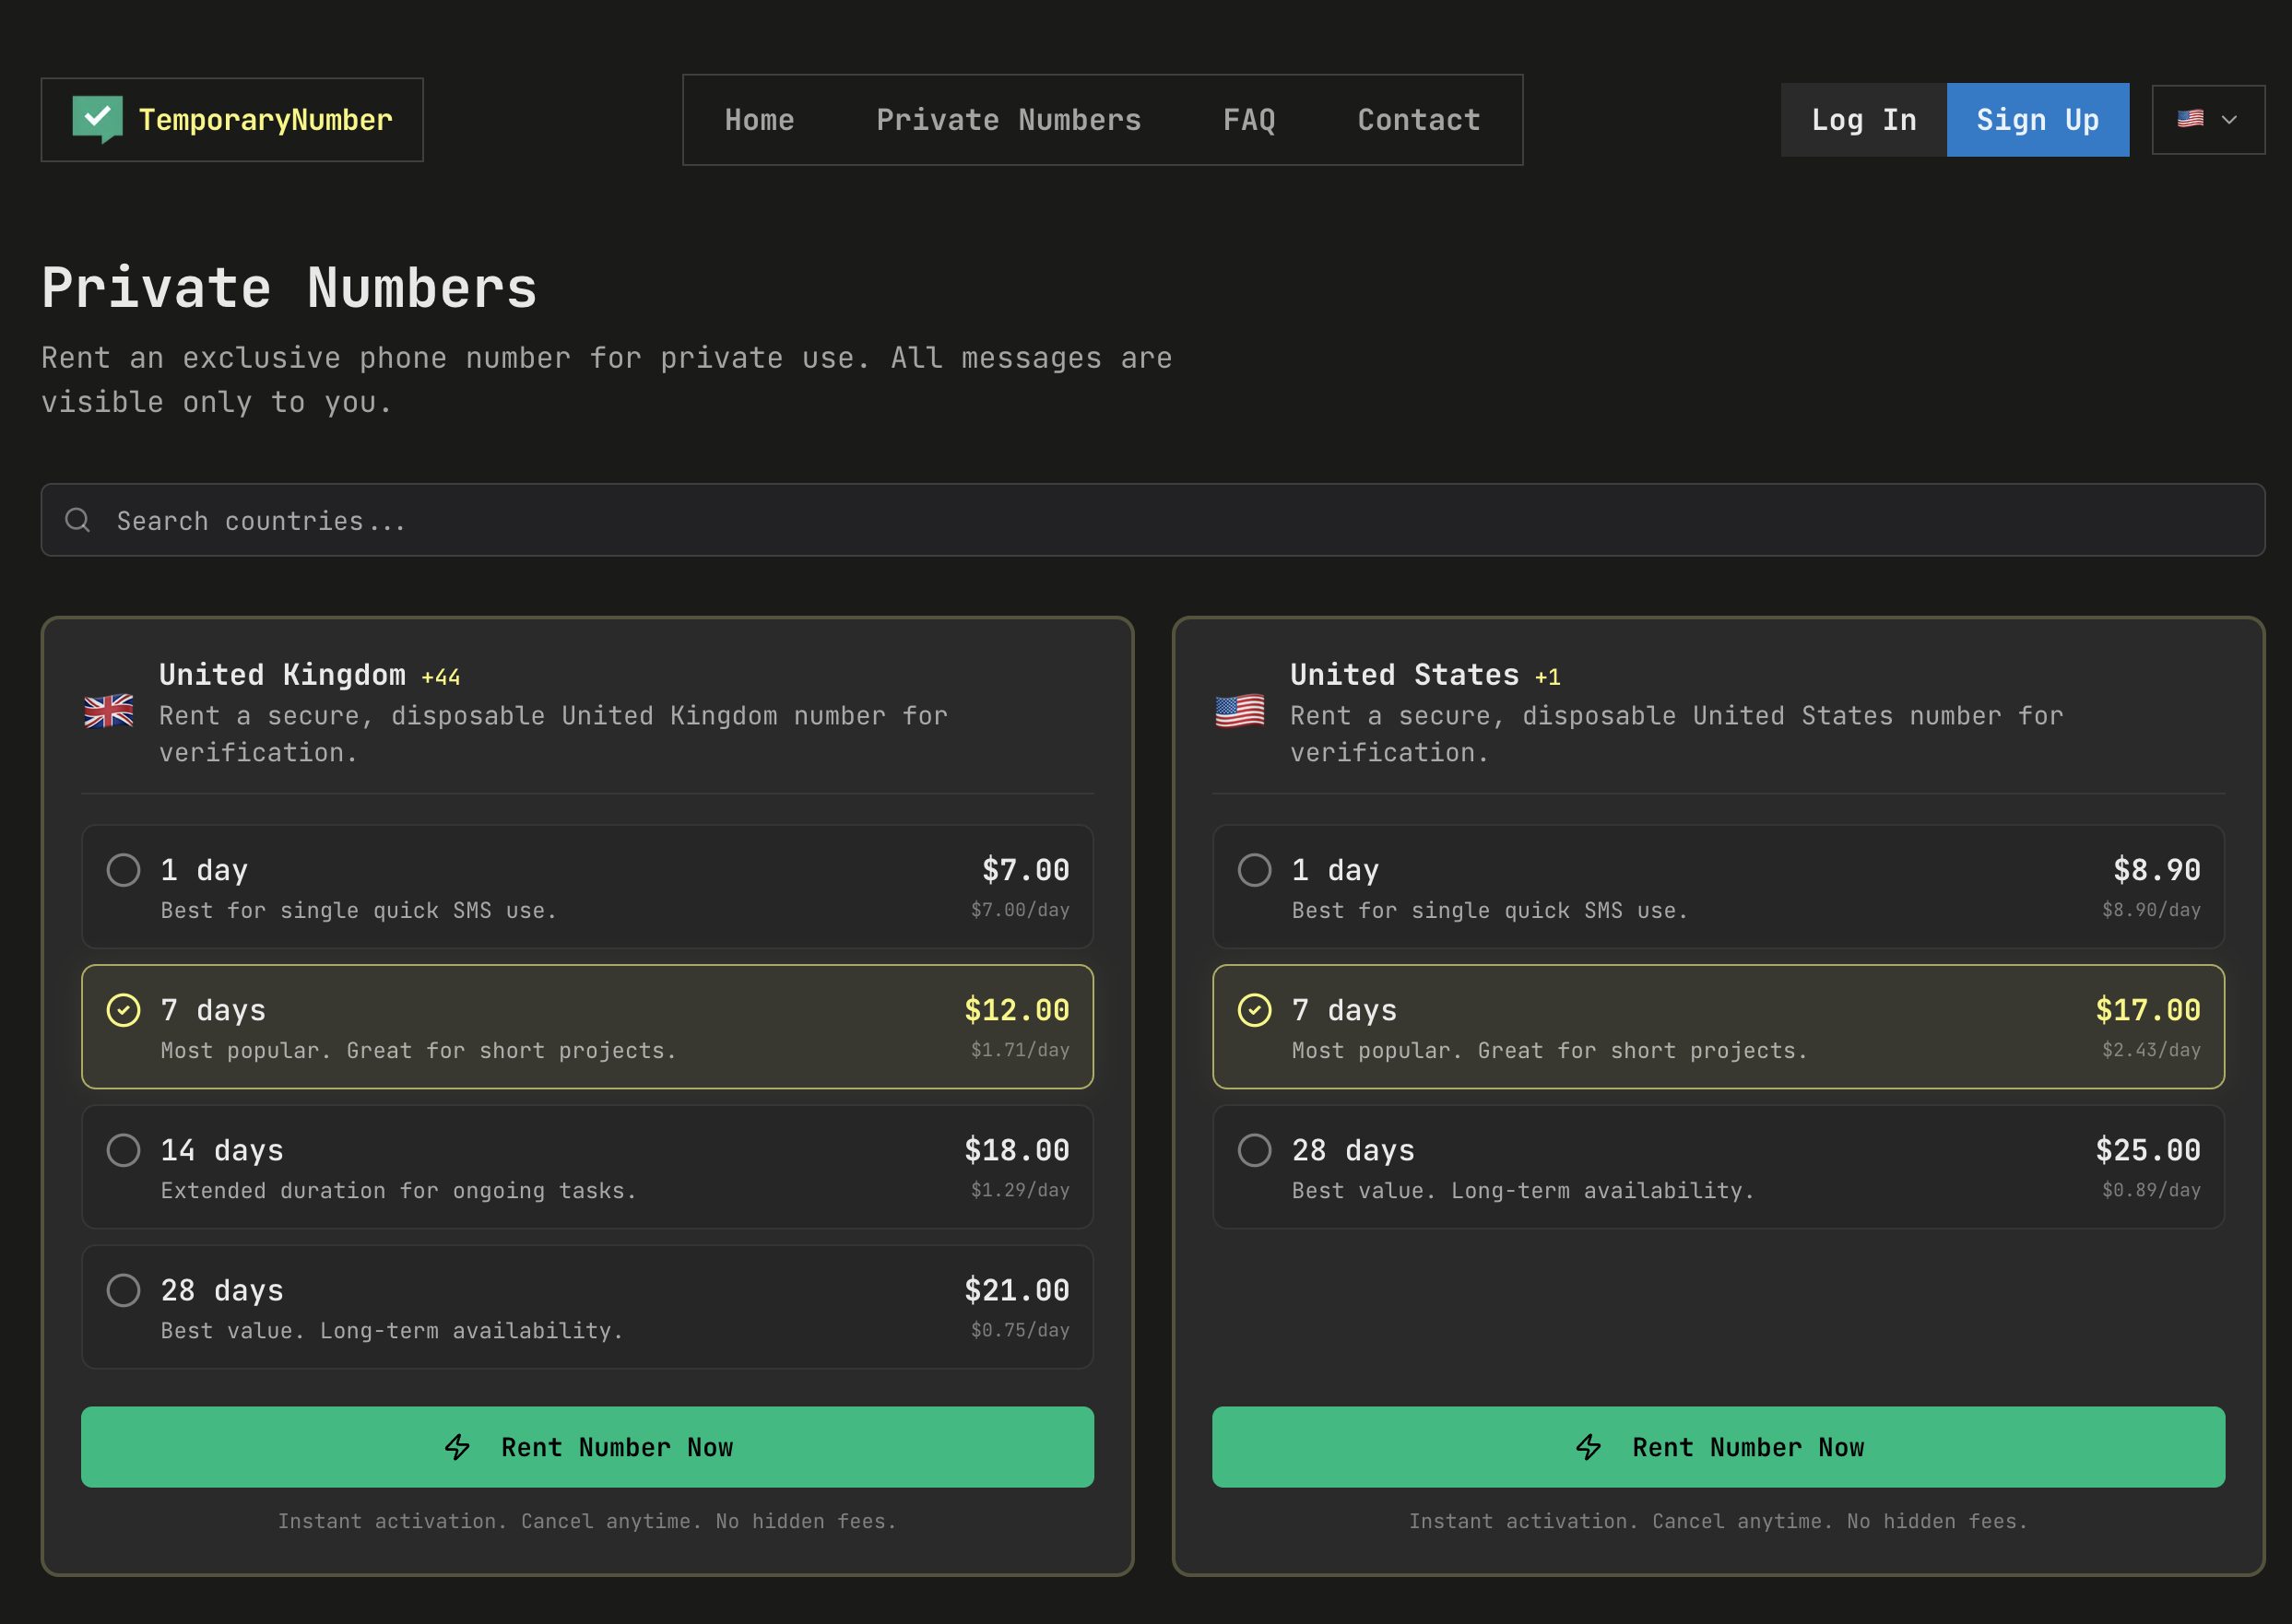Screen dimensions: 2292x1624
Task: Click the Sign Up button
Action: click(x=2037, y=120)
